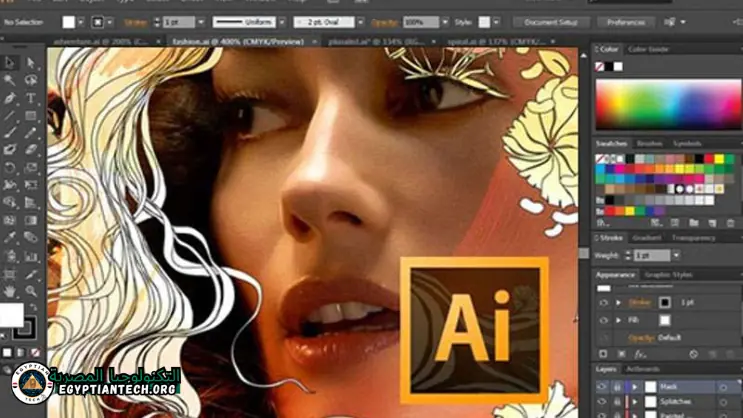Click the Preferences button
This screenshot has height=418, width=743.
625,22
